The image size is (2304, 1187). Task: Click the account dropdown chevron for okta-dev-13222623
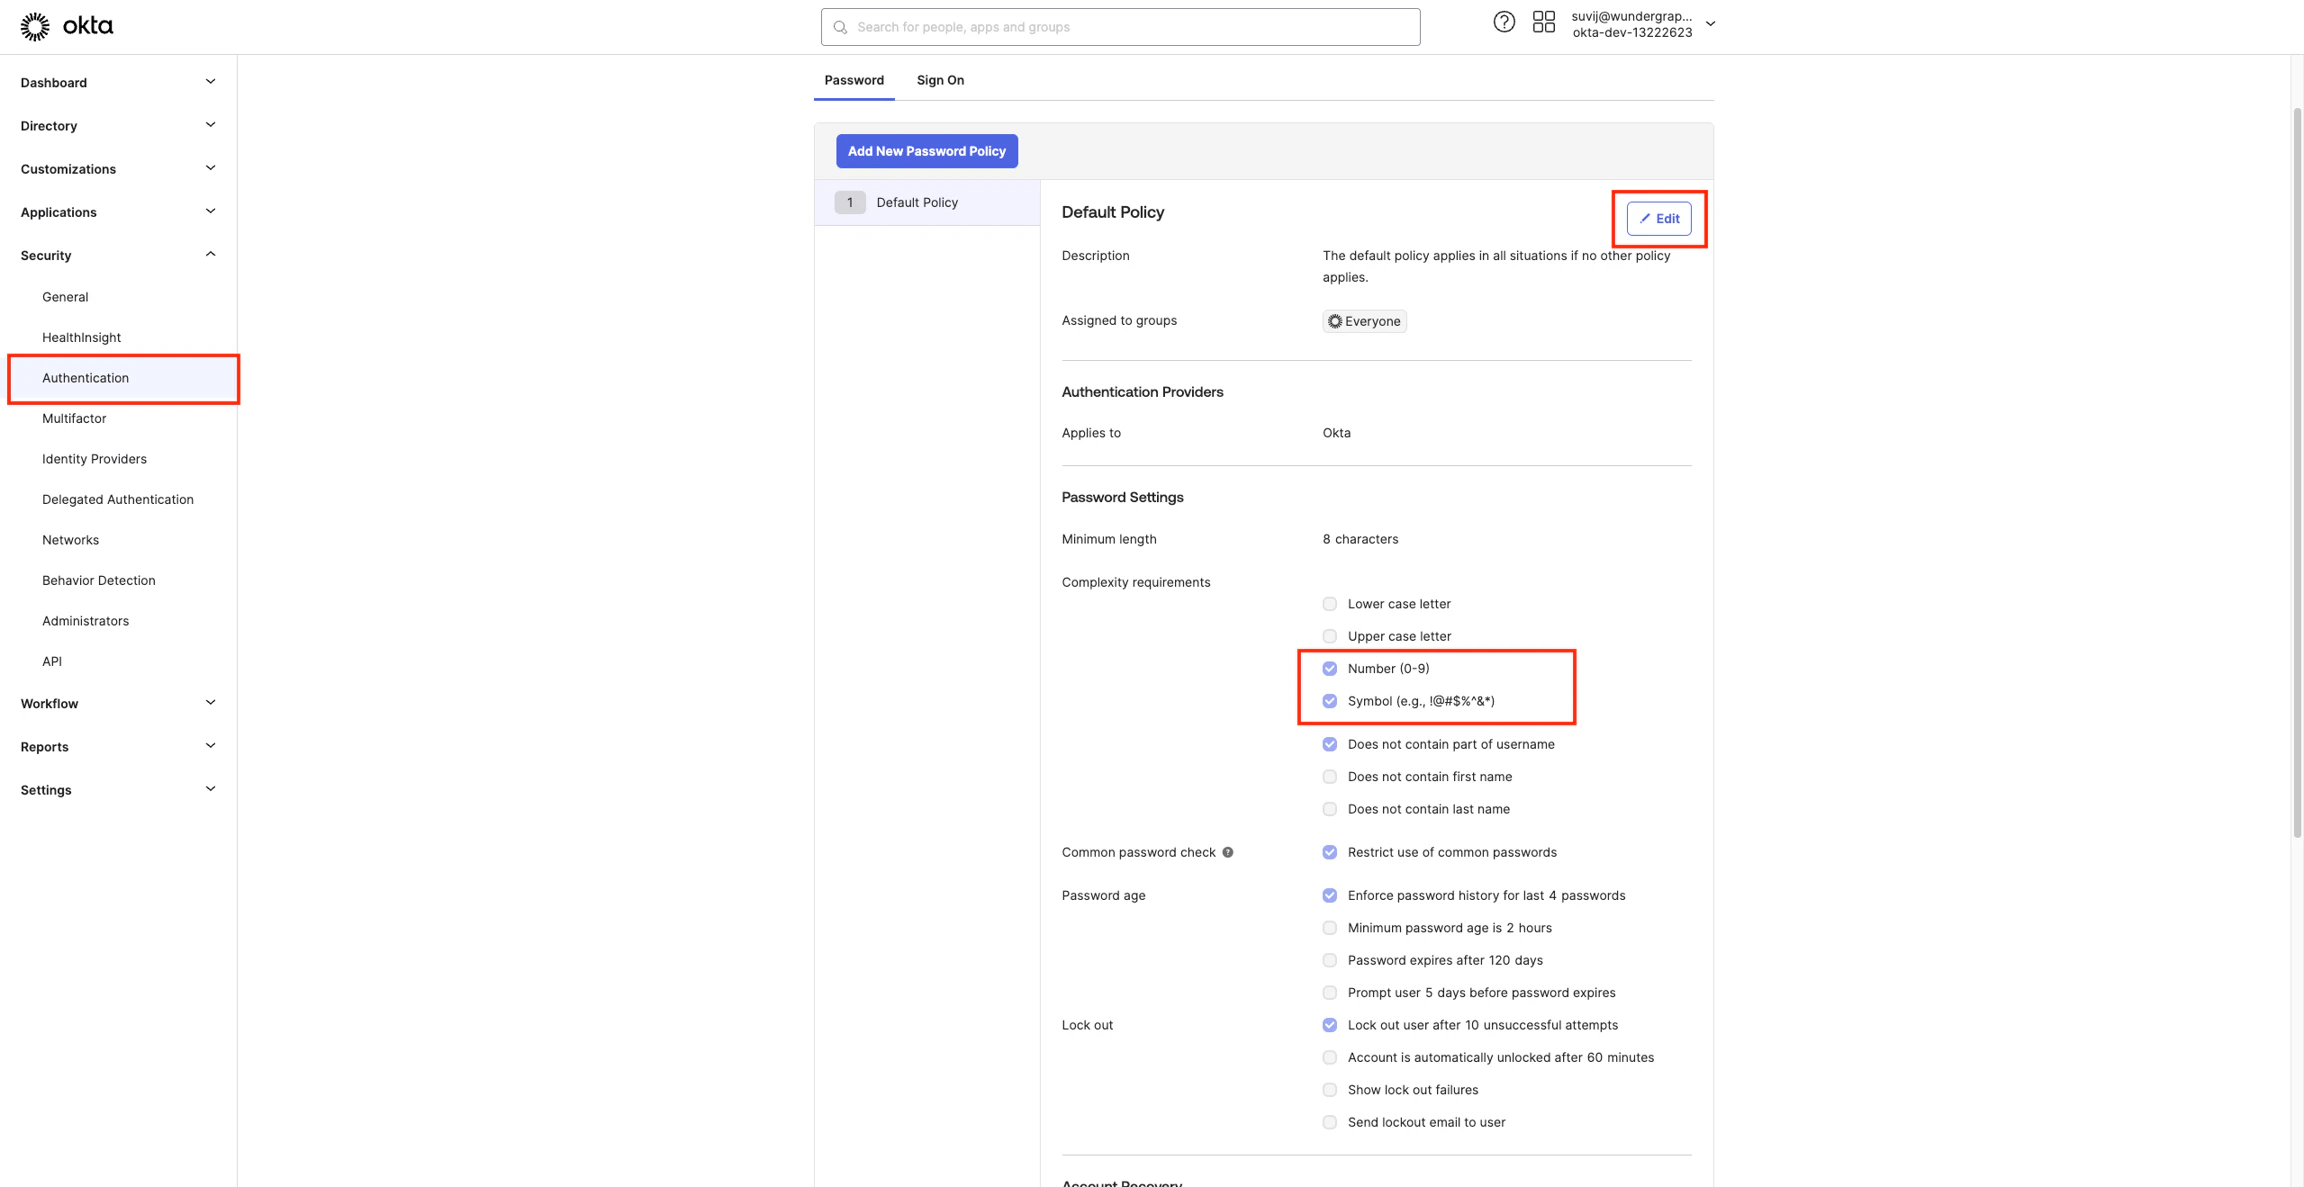[1710, 22]
